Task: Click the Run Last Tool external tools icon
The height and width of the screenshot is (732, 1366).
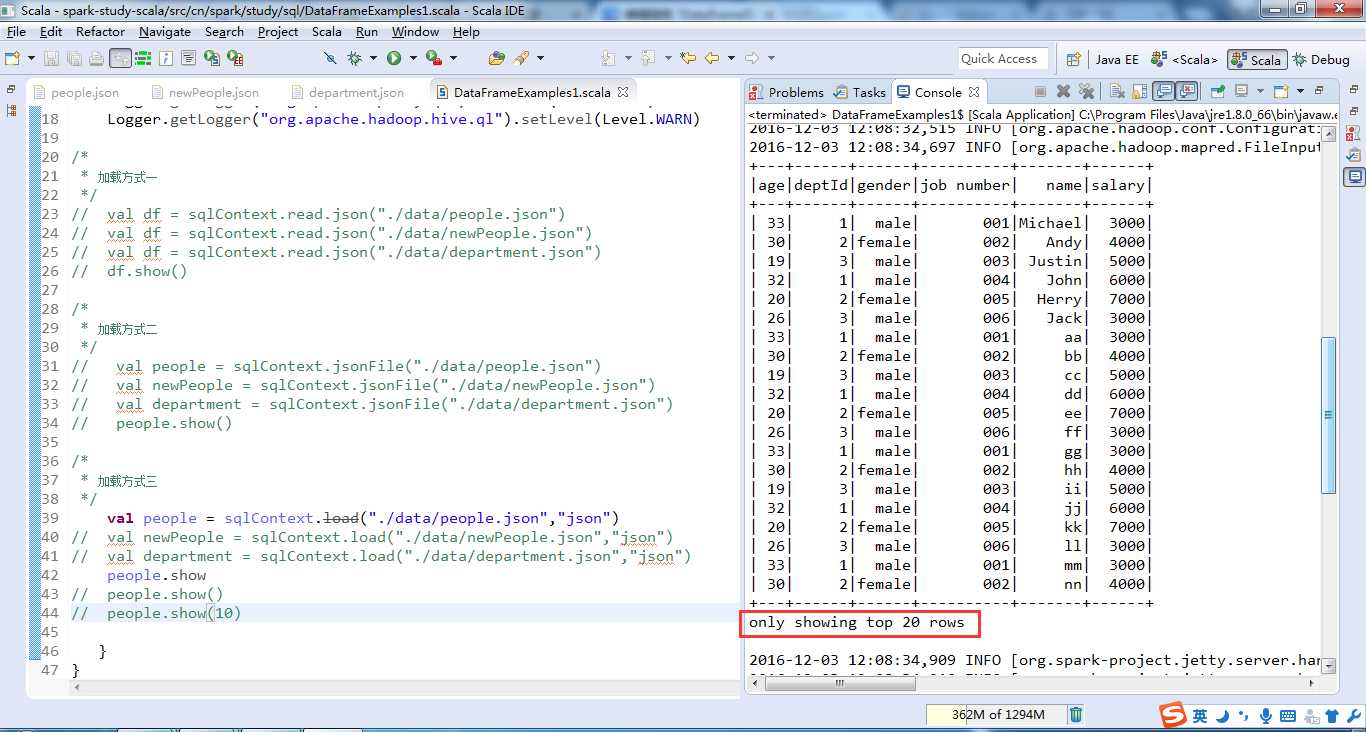Action: pyautogui.click(x=434, y=58)
